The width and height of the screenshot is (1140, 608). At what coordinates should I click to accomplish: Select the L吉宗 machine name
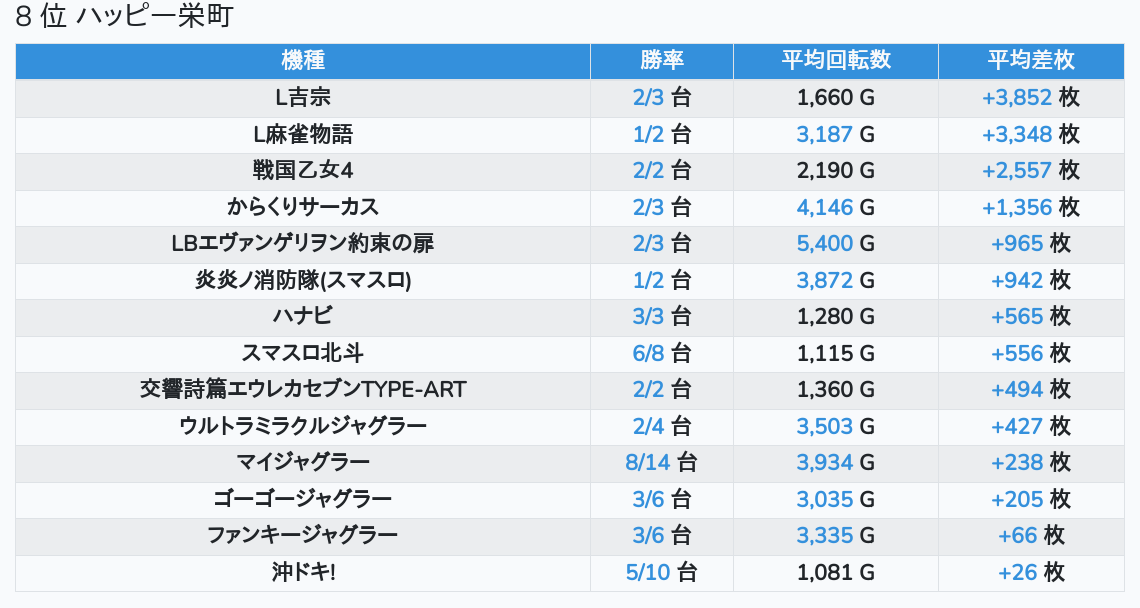click(302, 97)
